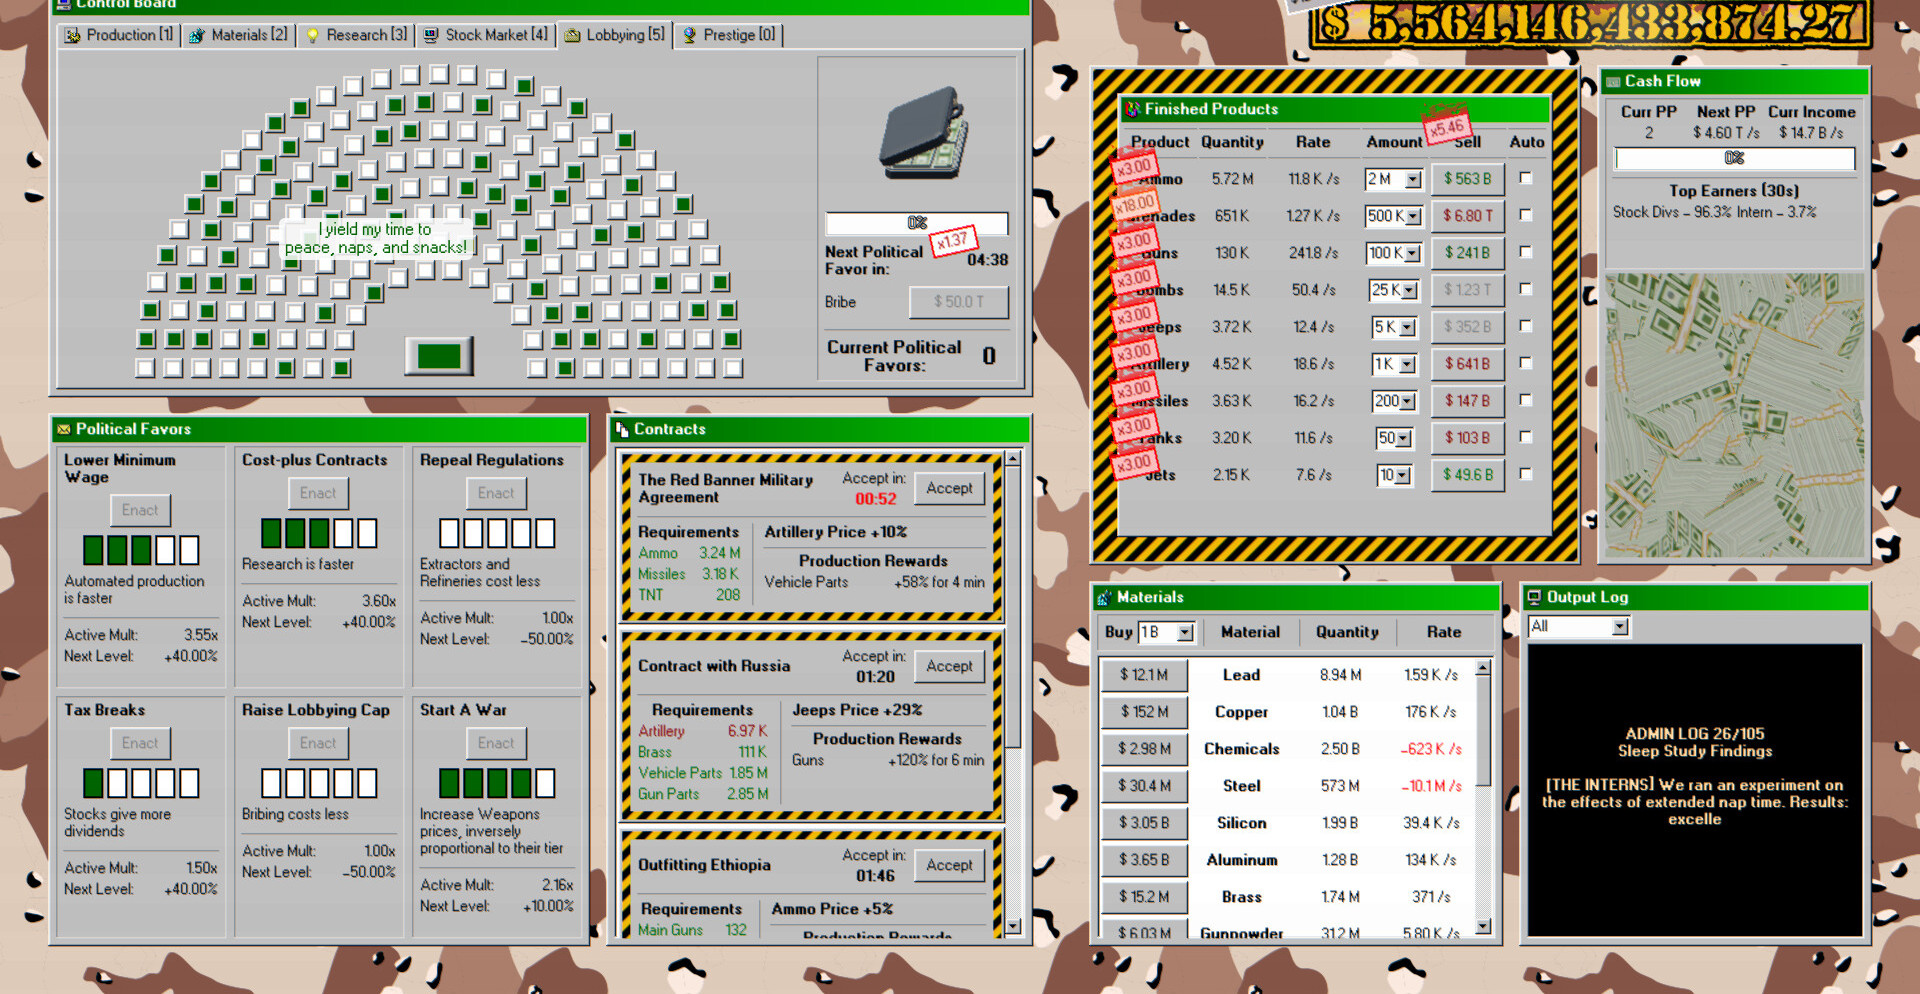Expand the Materials Buy amount dropdown
Screen dimensions: 1920x994
[x=1185, y=632]
